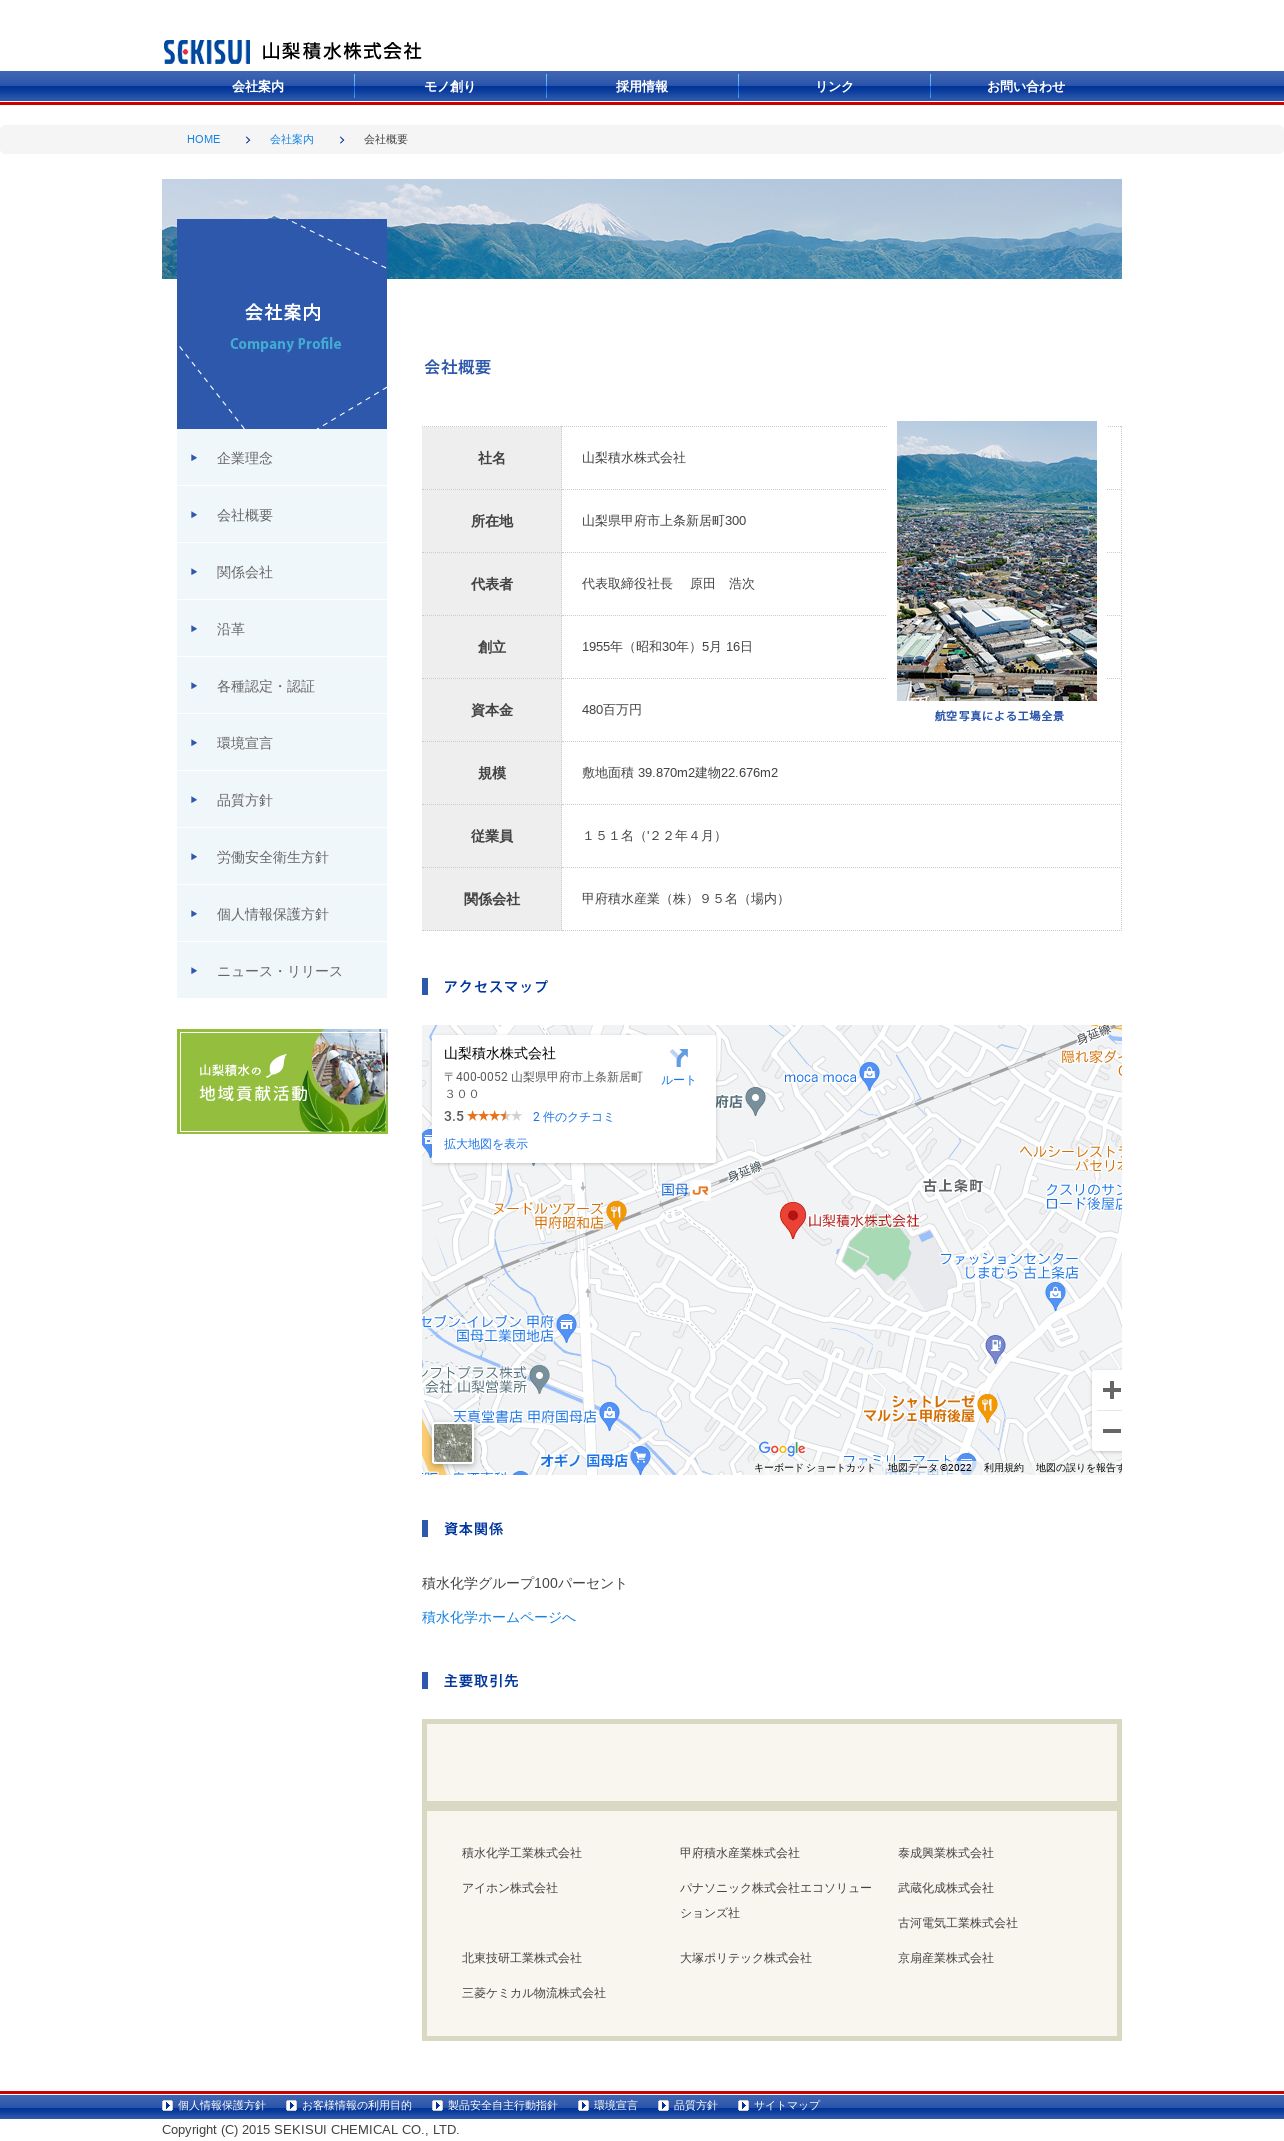The width and height of the screenshot is (1284, 2141).
Task: Click the 480百万円 capital value
Action: point(612,710)
